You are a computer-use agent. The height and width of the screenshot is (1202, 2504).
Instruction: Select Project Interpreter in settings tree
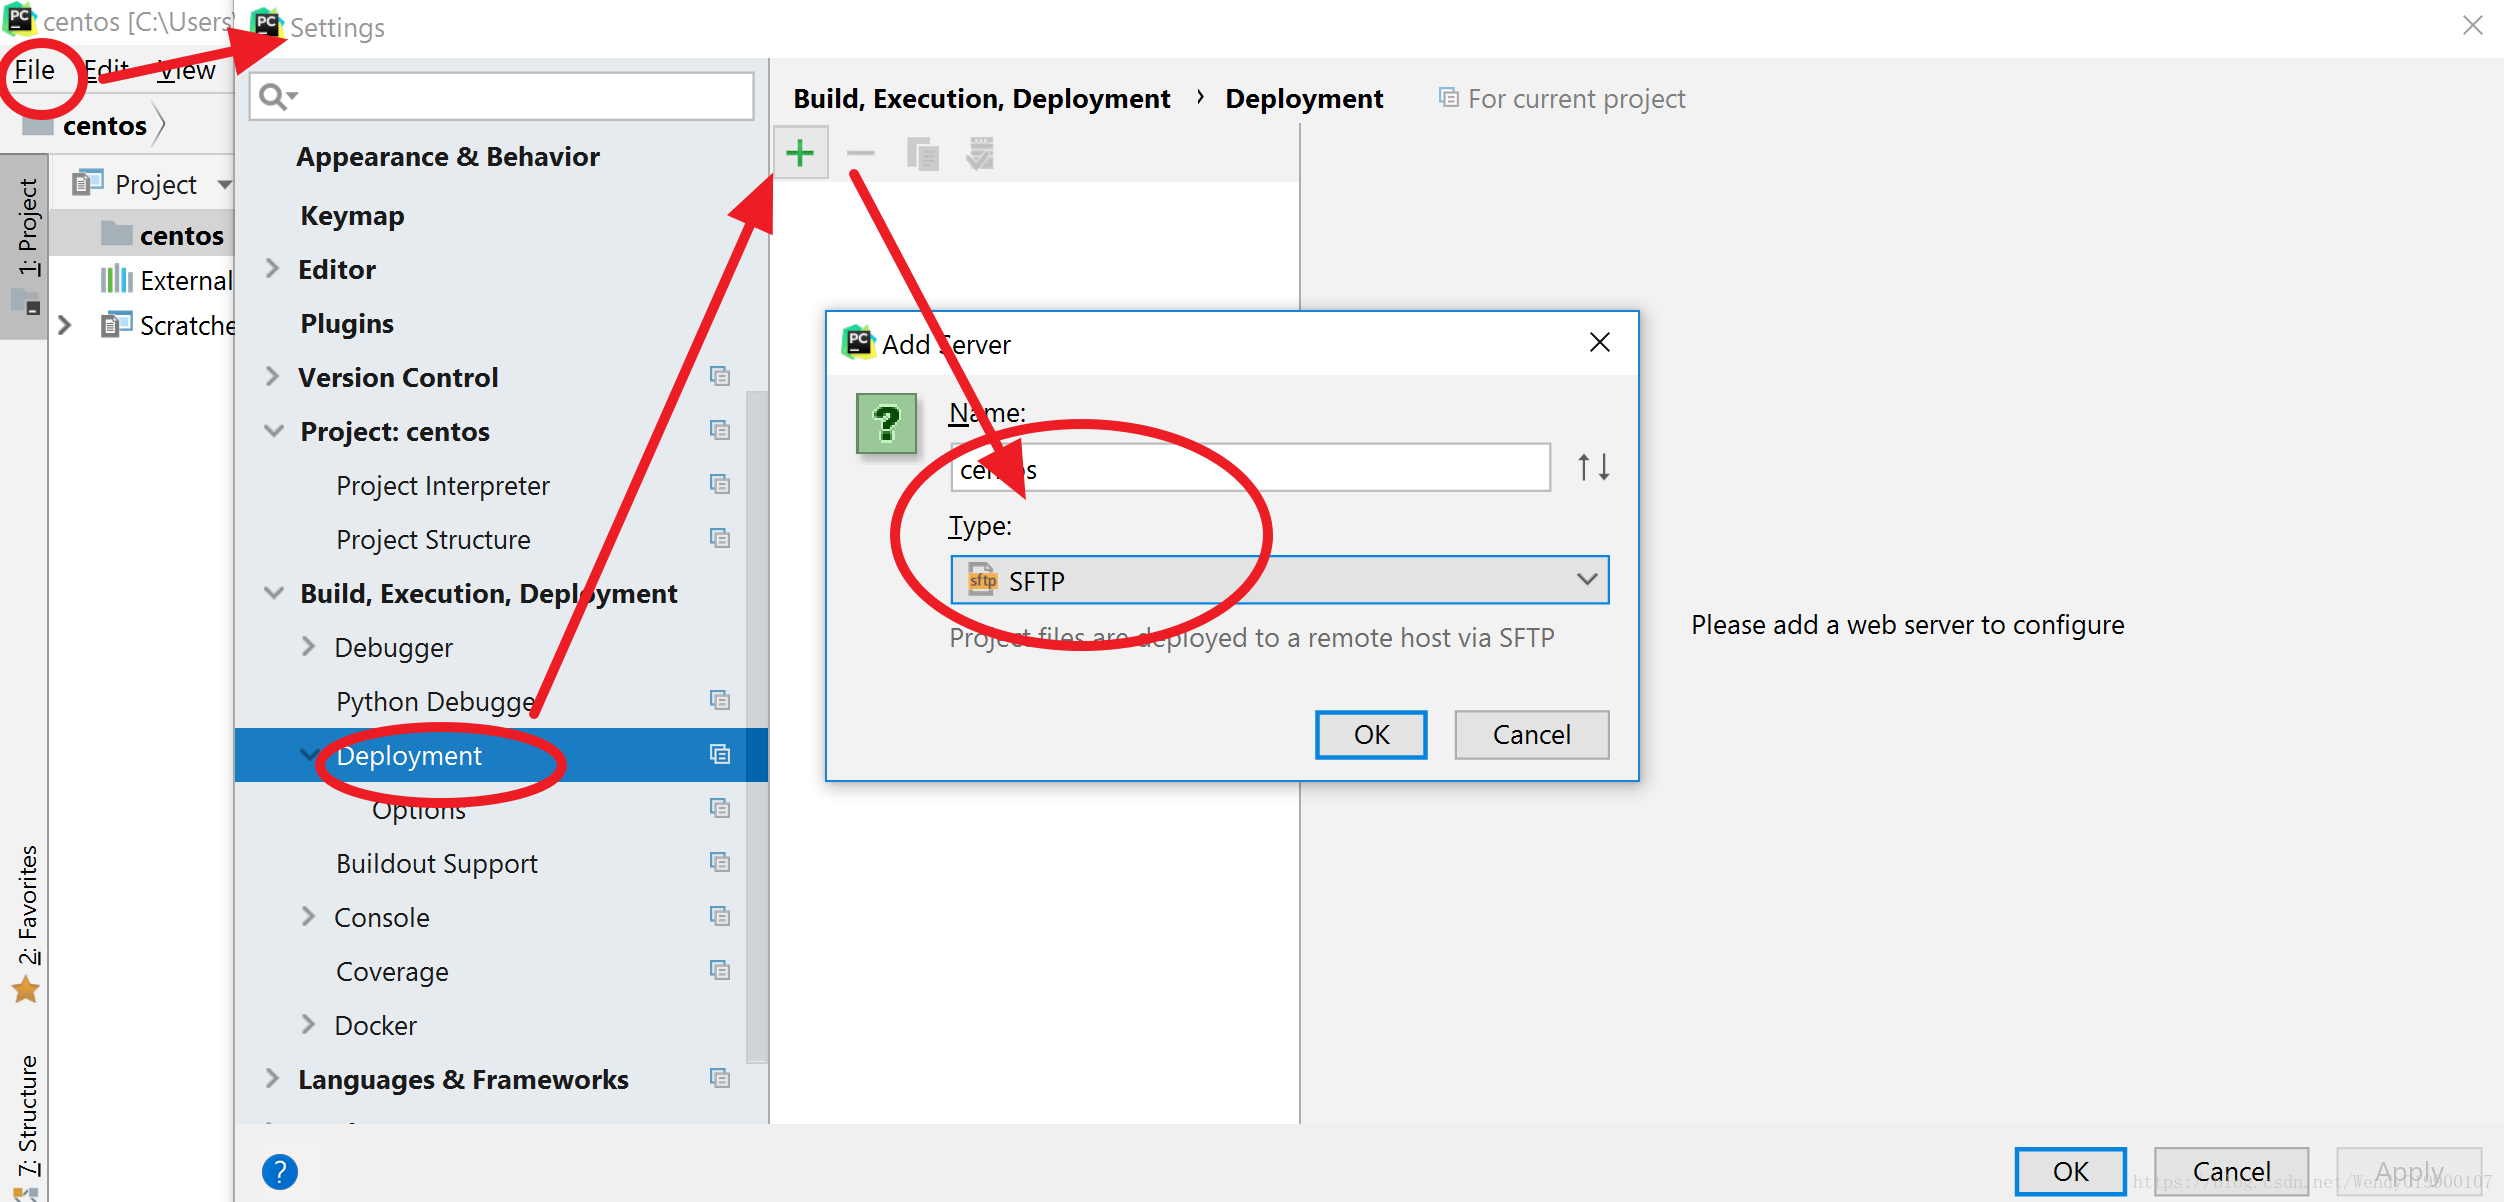click(443, 486)
